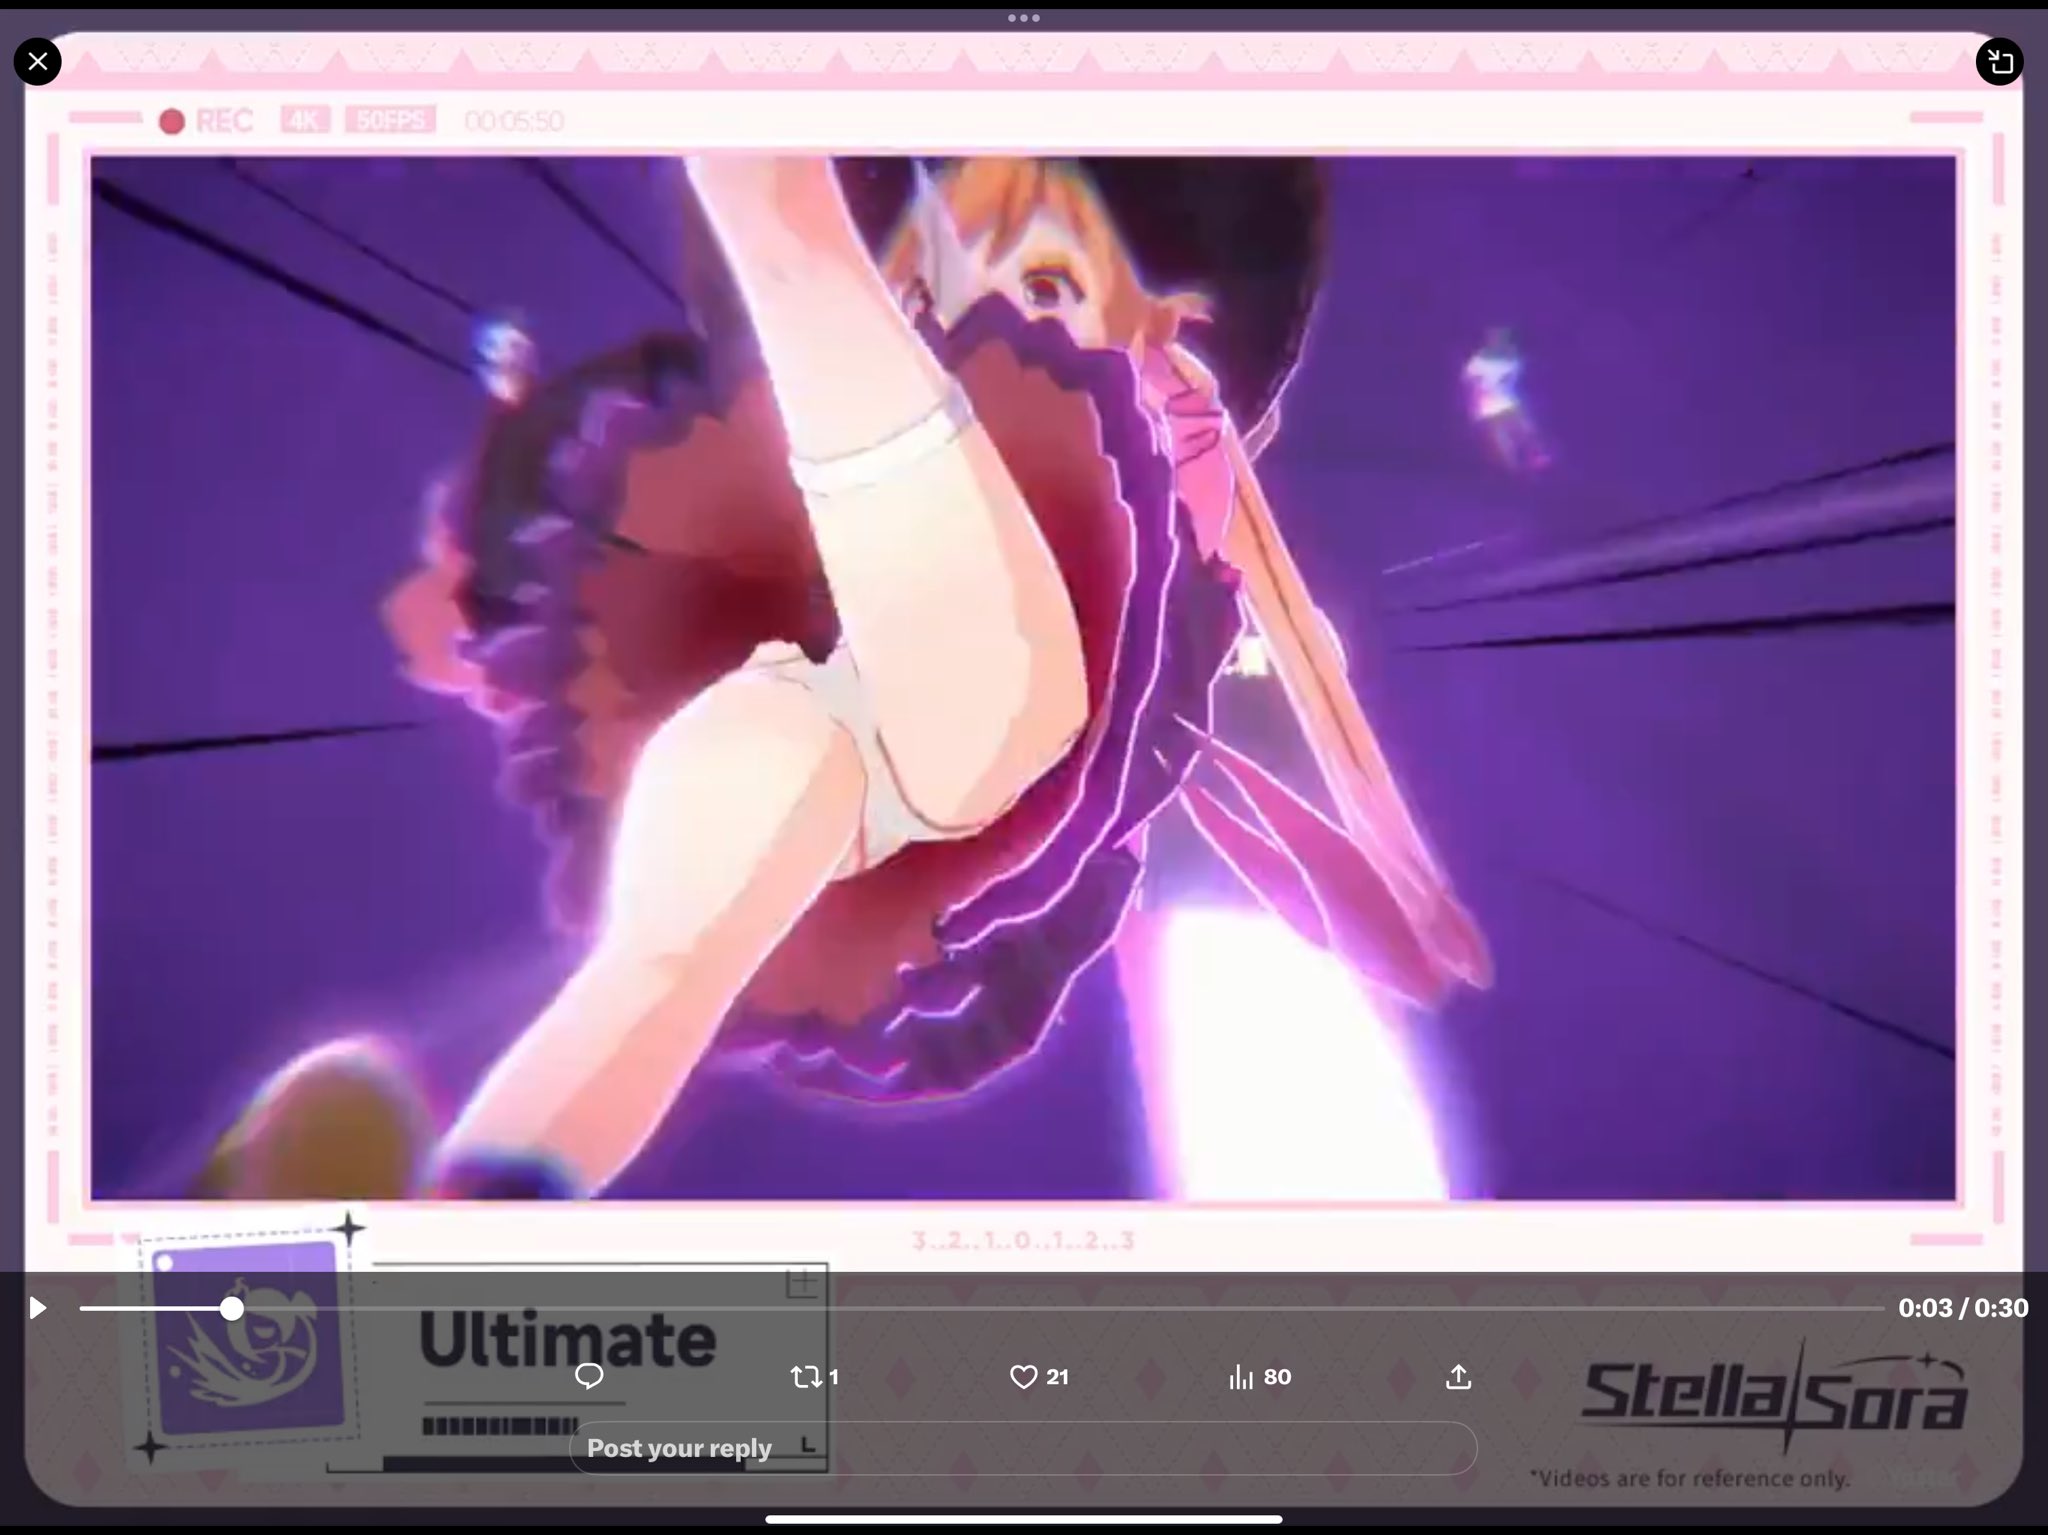The image size is (2048, 1535).
Task: Seek to the middle of the video timeline
Action: [x=982, y=1308]
